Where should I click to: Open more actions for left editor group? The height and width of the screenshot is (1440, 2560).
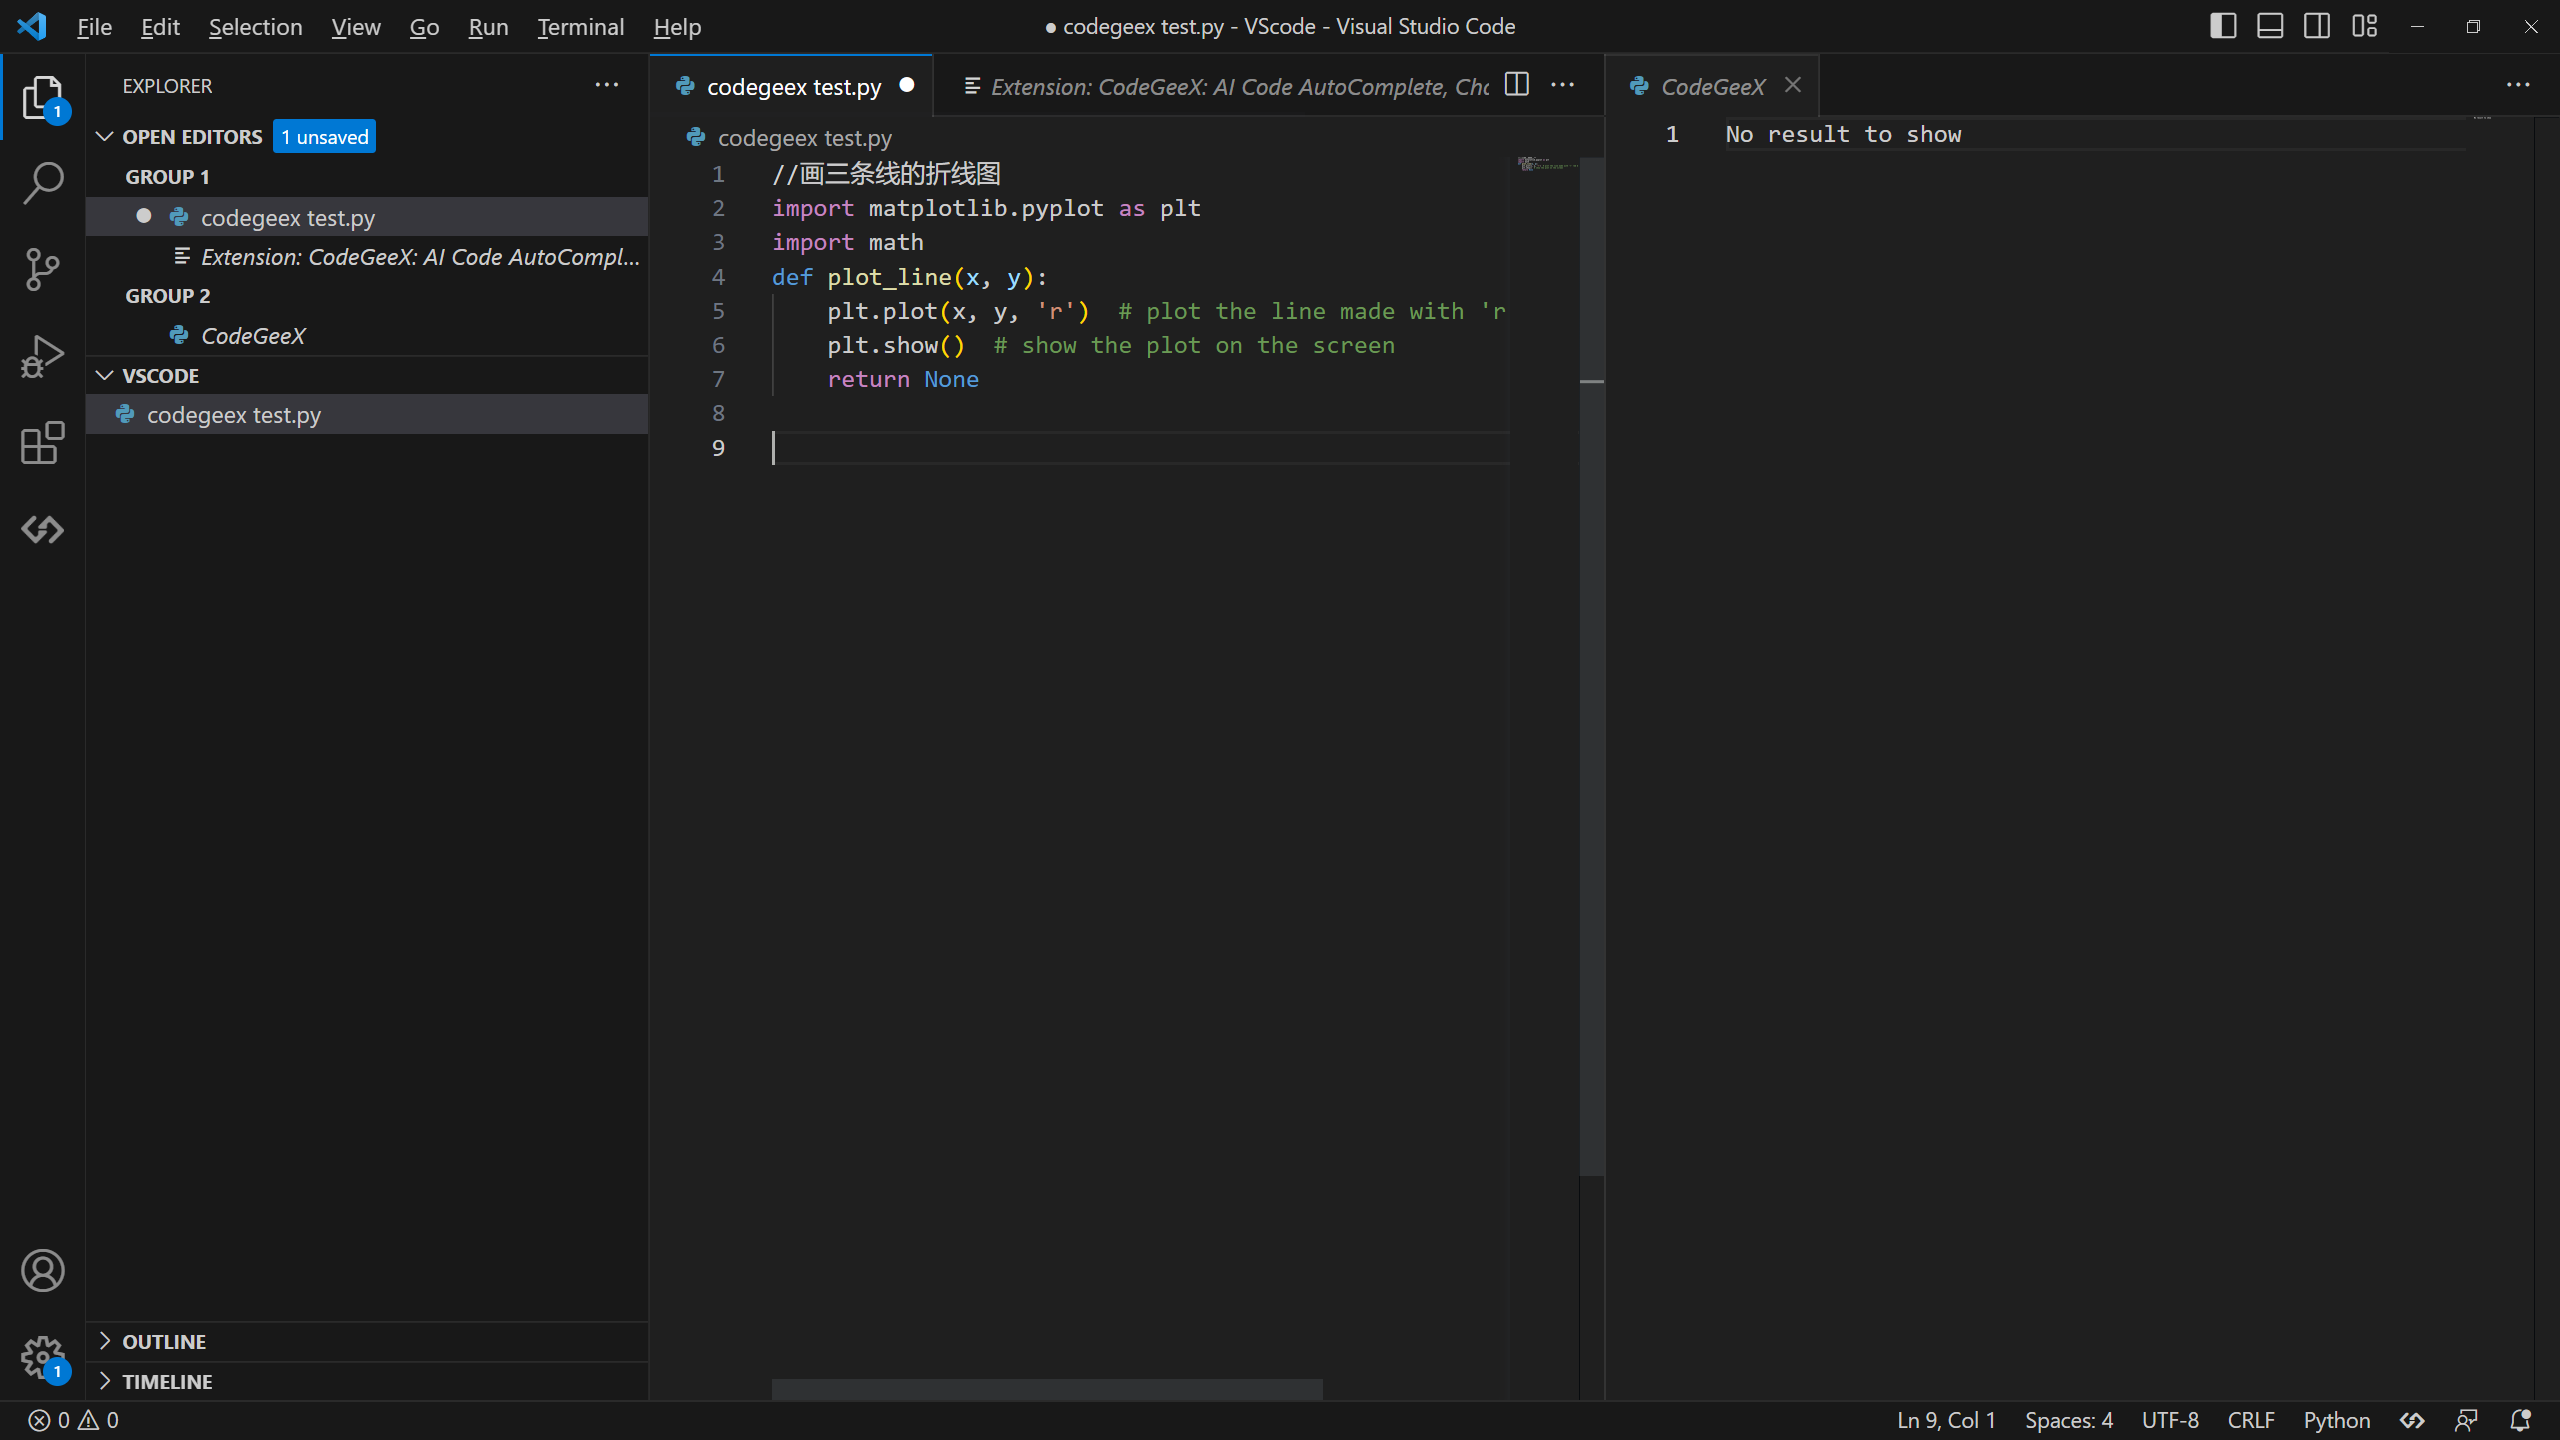click(1563, 85)
